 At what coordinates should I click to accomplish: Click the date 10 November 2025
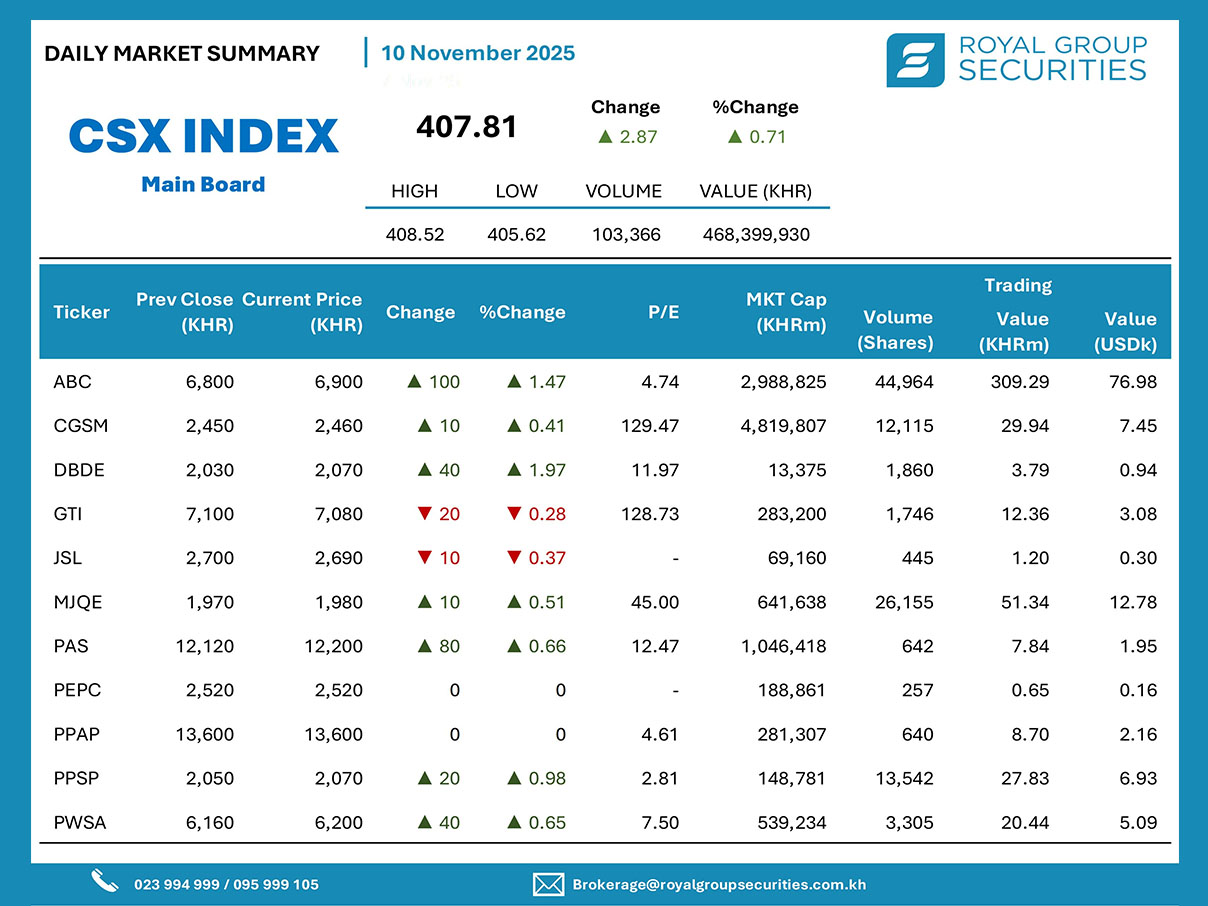(478, 53)
